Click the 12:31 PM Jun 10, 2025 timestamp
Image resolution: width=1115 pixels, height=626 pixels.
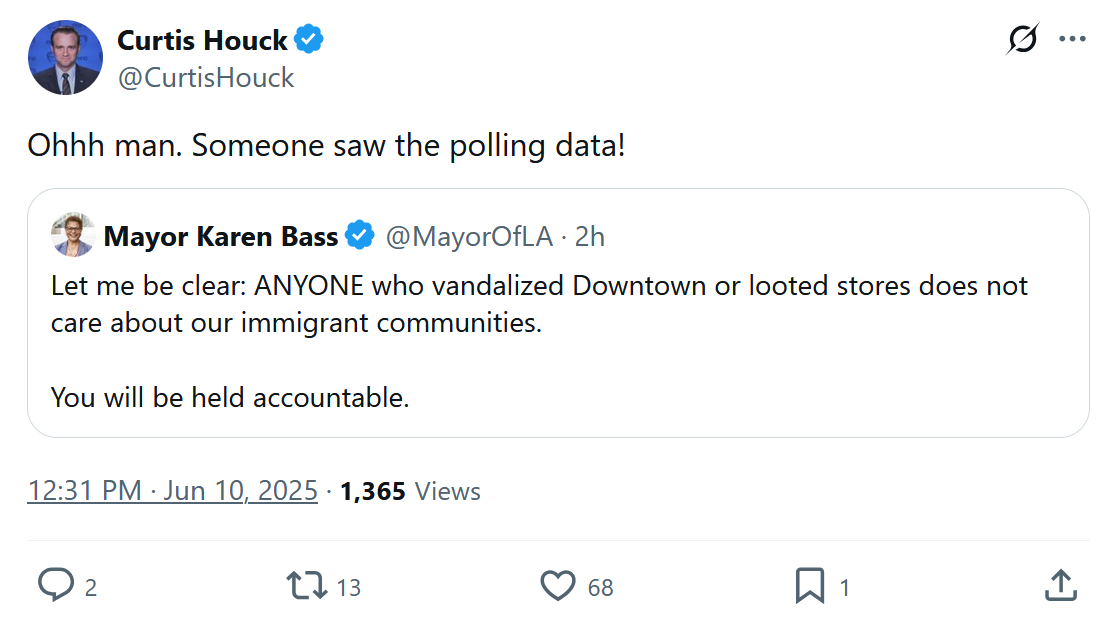(172, 491)
